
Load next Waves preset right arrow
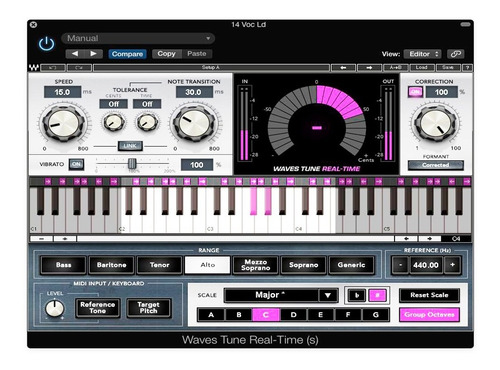click(x=369, y=68)
